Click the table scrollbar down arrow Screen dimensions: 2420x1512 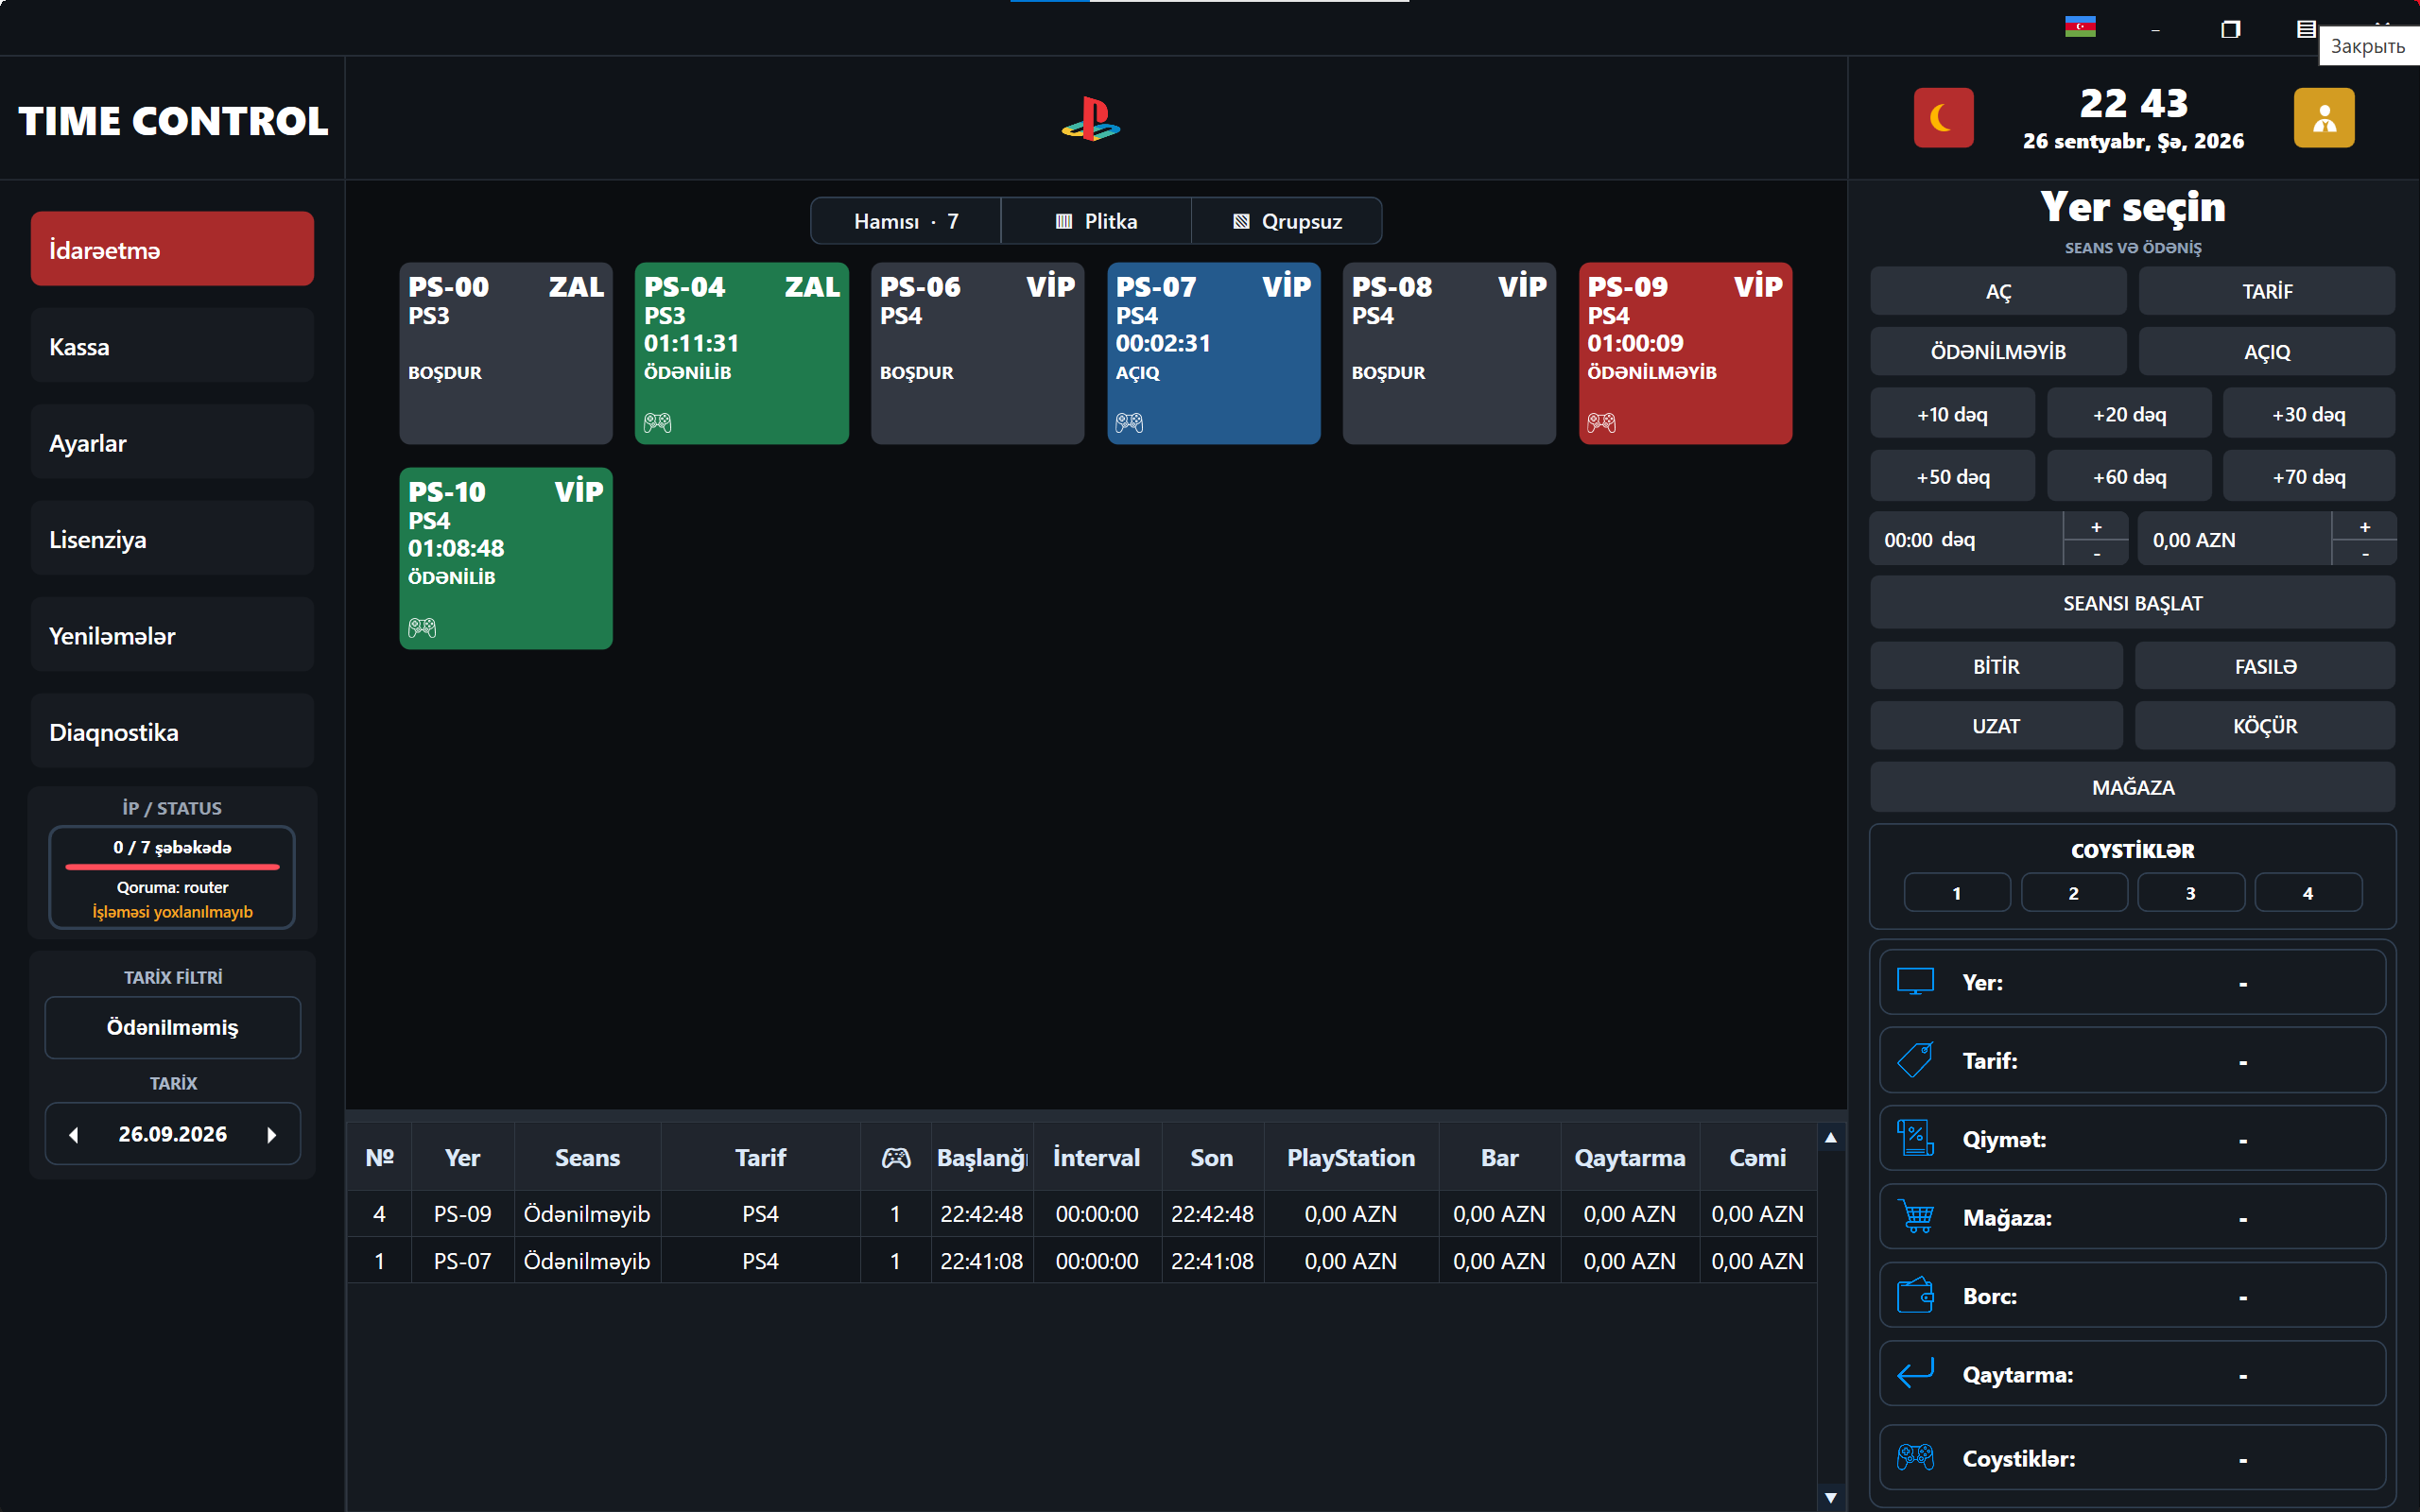pos(1831,1497)
